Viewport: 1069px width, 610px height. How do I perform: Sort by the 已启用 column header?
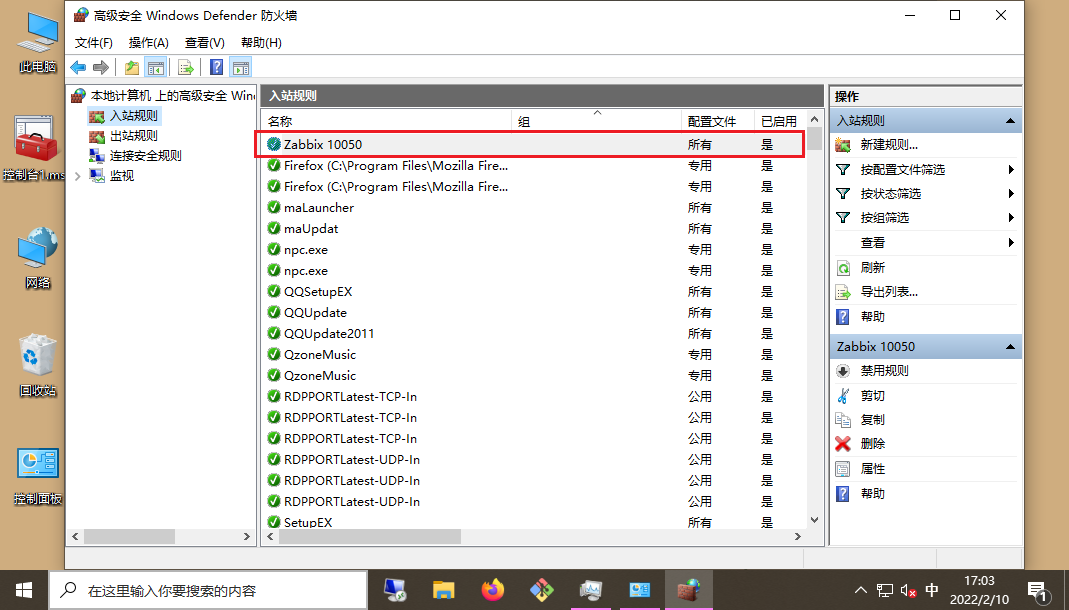[x=781, y=121]
